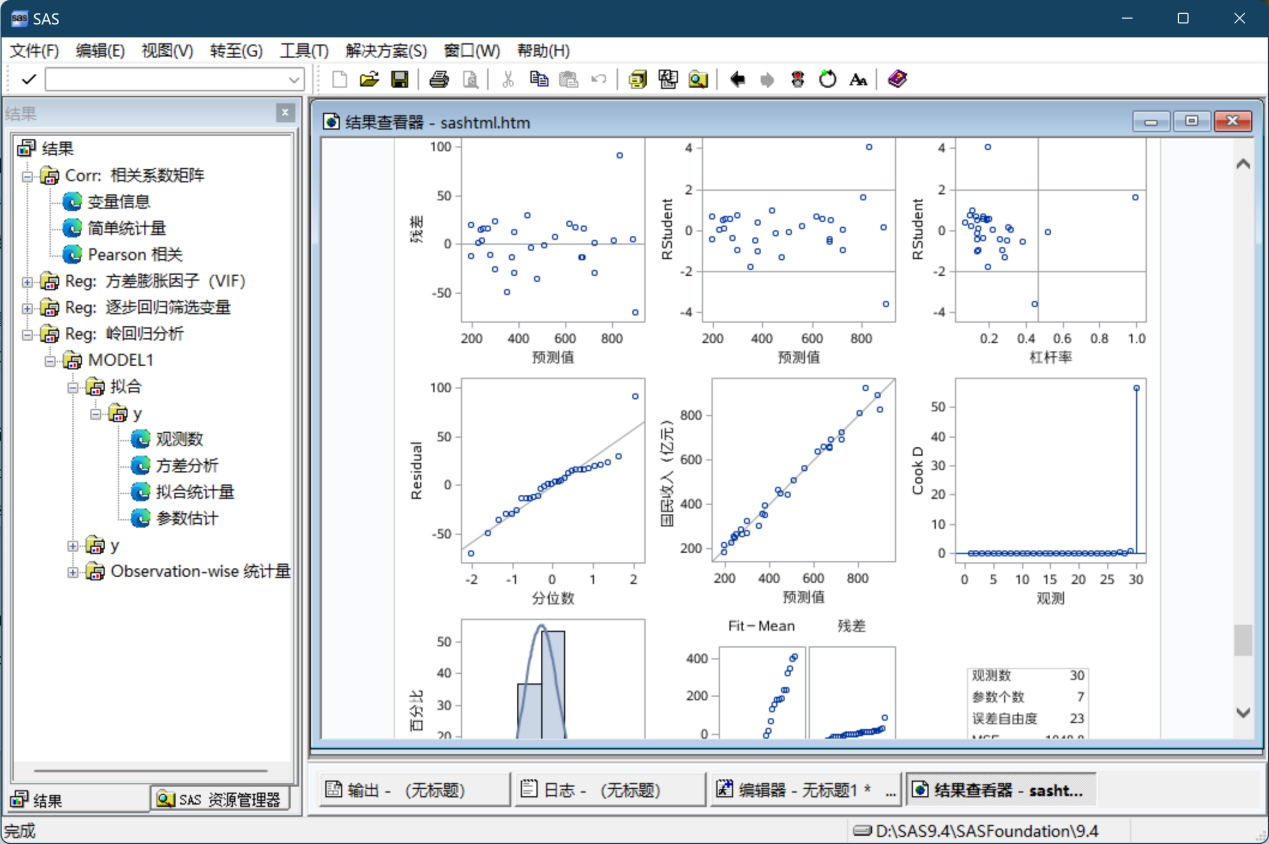Collapse the Reg: 岭回归分析 node

(27, 335)
